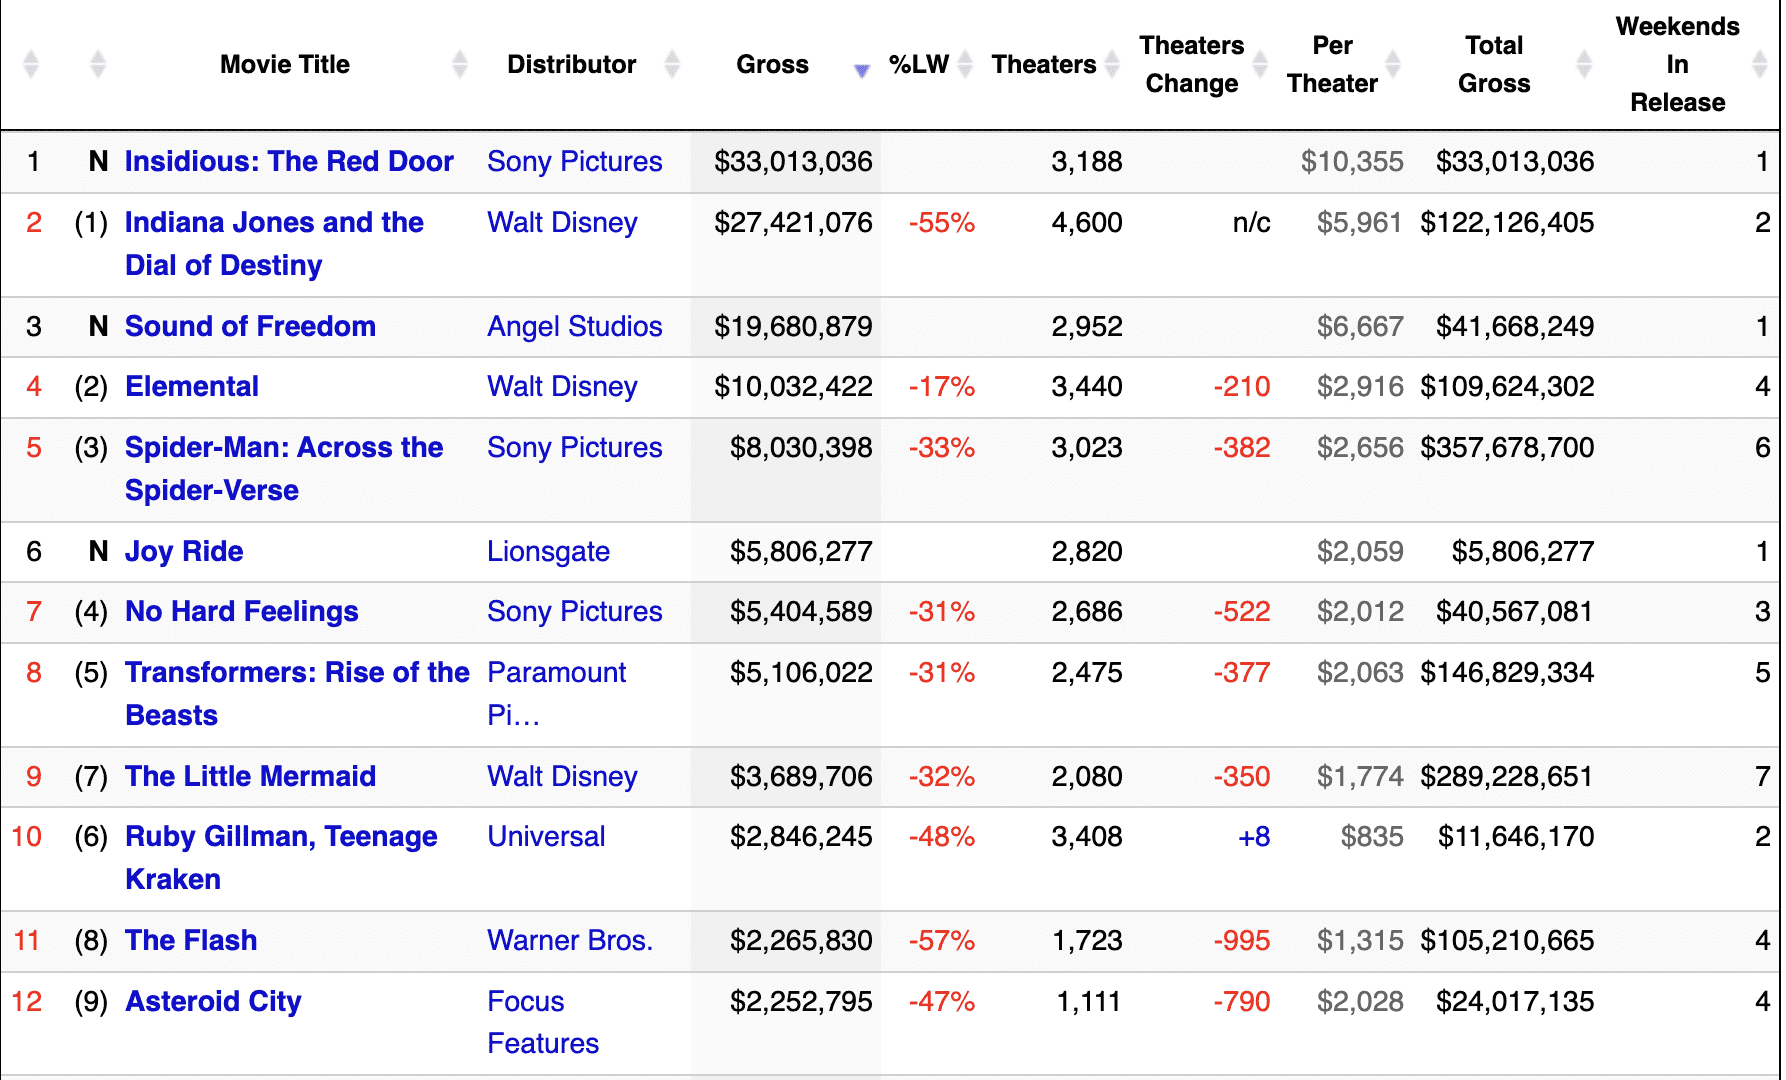Select the -57% change value
This screenshot has height=1080, width=1786.
point(942,941)
